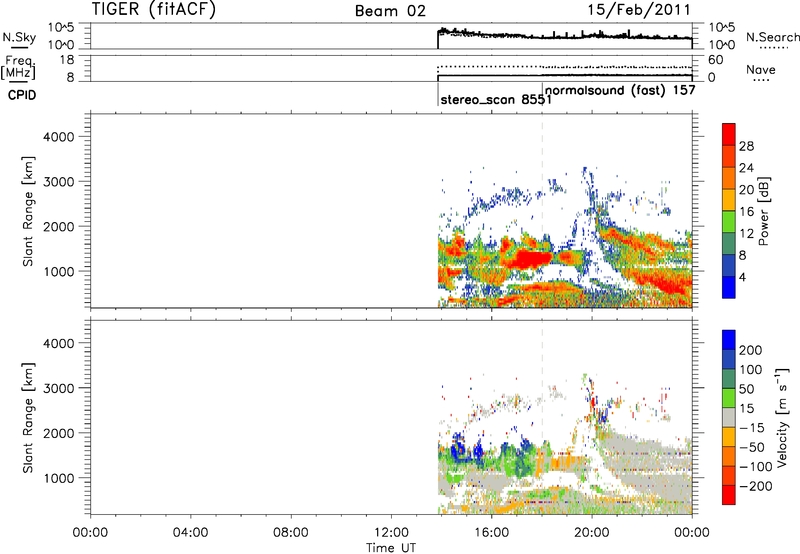The height and width of the screenshot is (554, 800).
Task: Click the 'Beam 02' header label
Action: [390, 11]
